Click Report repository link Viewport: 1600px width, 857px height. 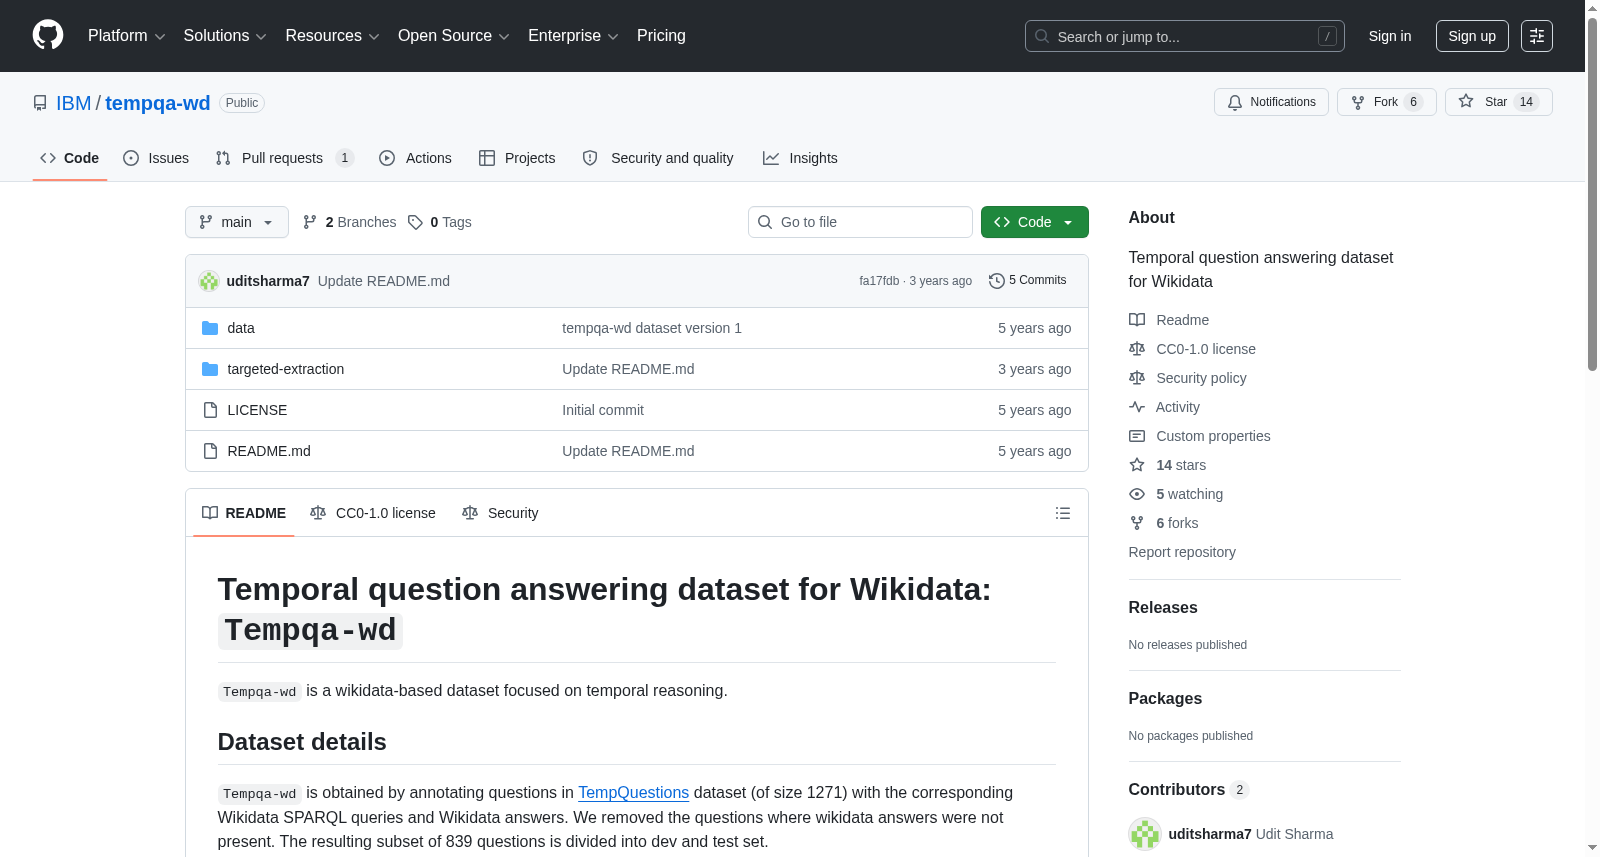[1182, 552]
